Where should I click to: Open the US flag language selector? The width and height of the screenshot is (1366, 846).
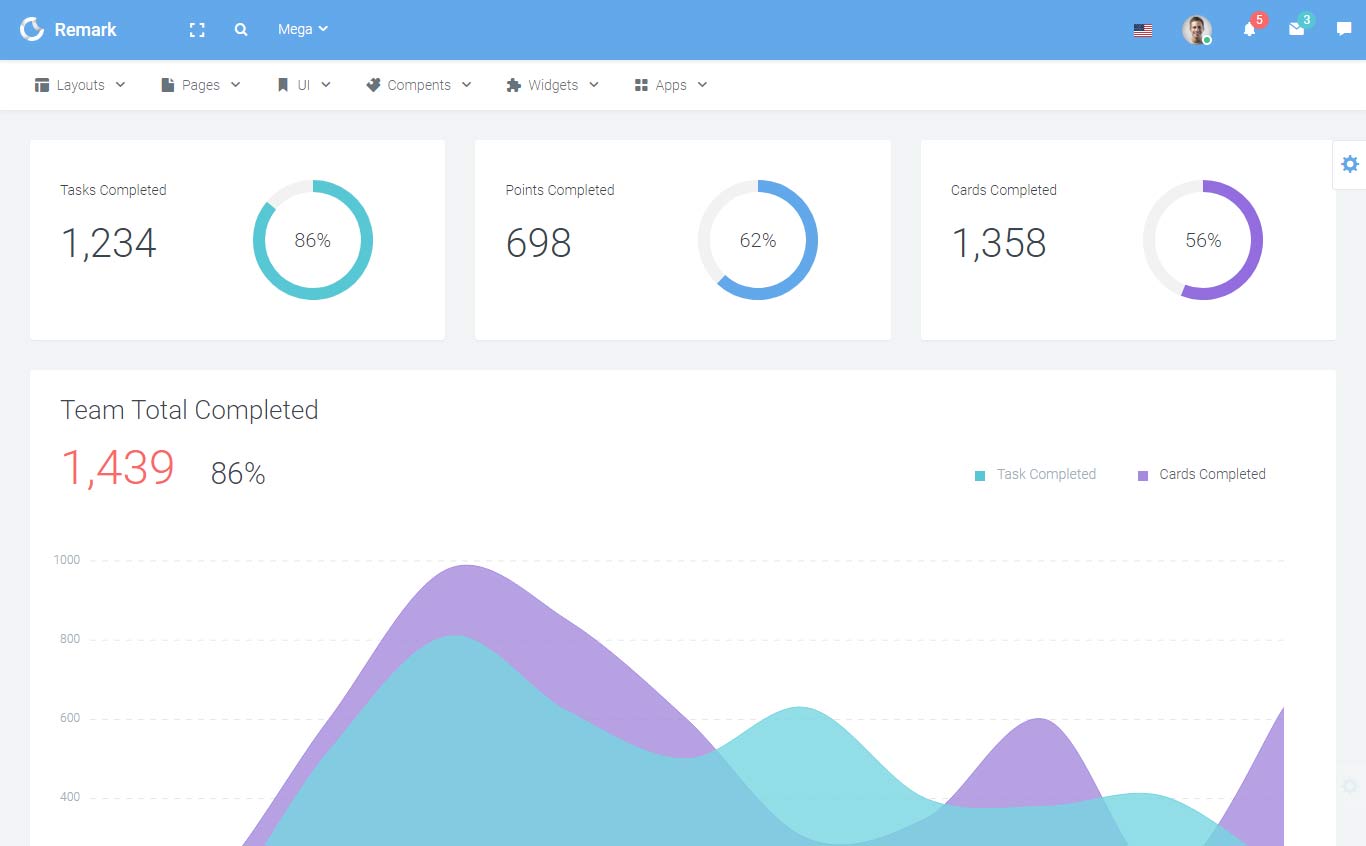(x=1143, y=30)
